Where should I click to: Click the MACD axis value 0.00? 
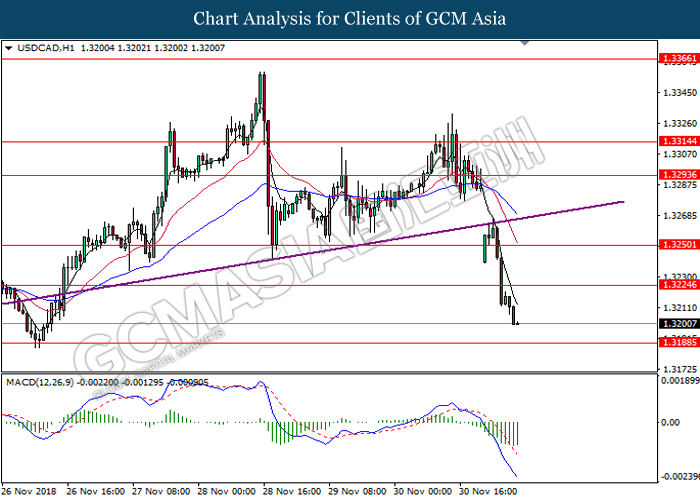click(670, 422)
